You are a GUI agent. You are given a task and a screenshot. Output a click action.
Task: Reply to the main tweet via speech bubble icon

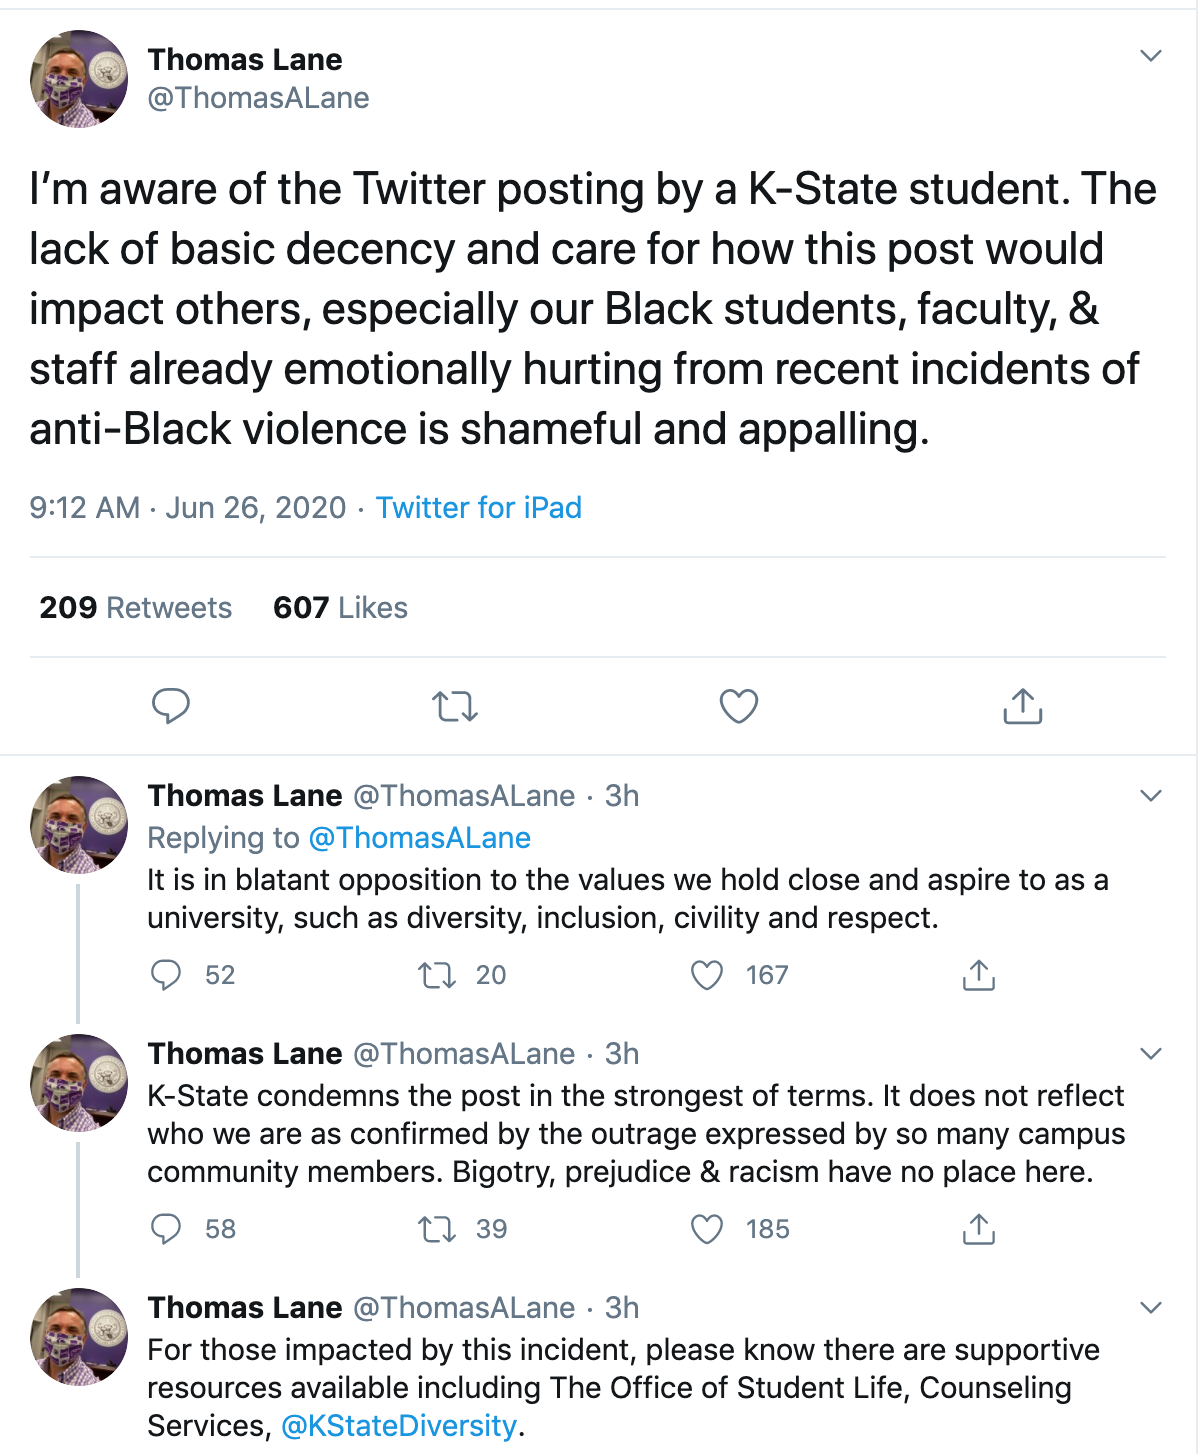coord(170,706)
